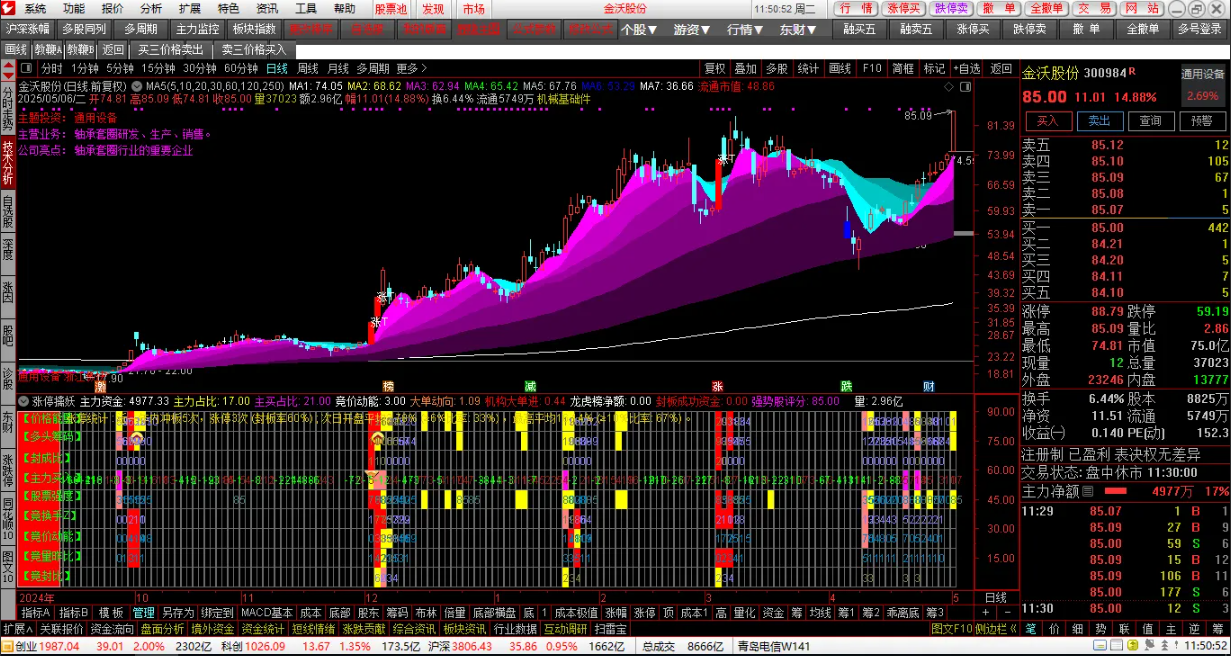Click the 涨 marker icon on the timeline
Image resolution: width=1231 pixels, height=656 pixels.
pyautogui.click(x=717, y=386)
